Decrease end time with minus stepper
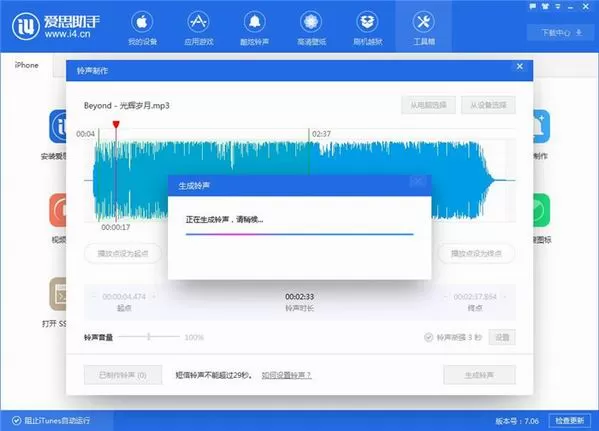599x431 pixels. click(x=445, y=297)
